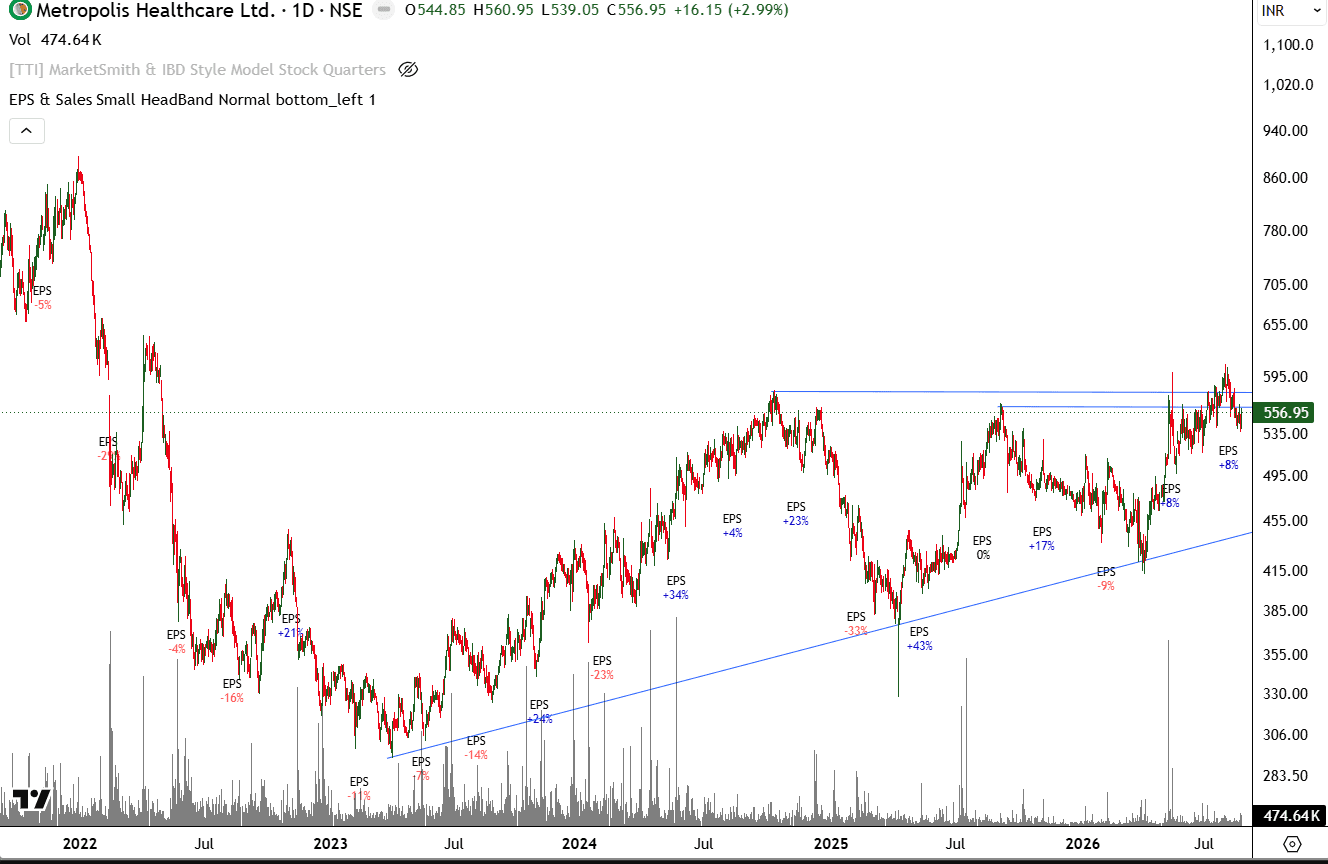Click the EPS -14% marker

coord(476,748)
